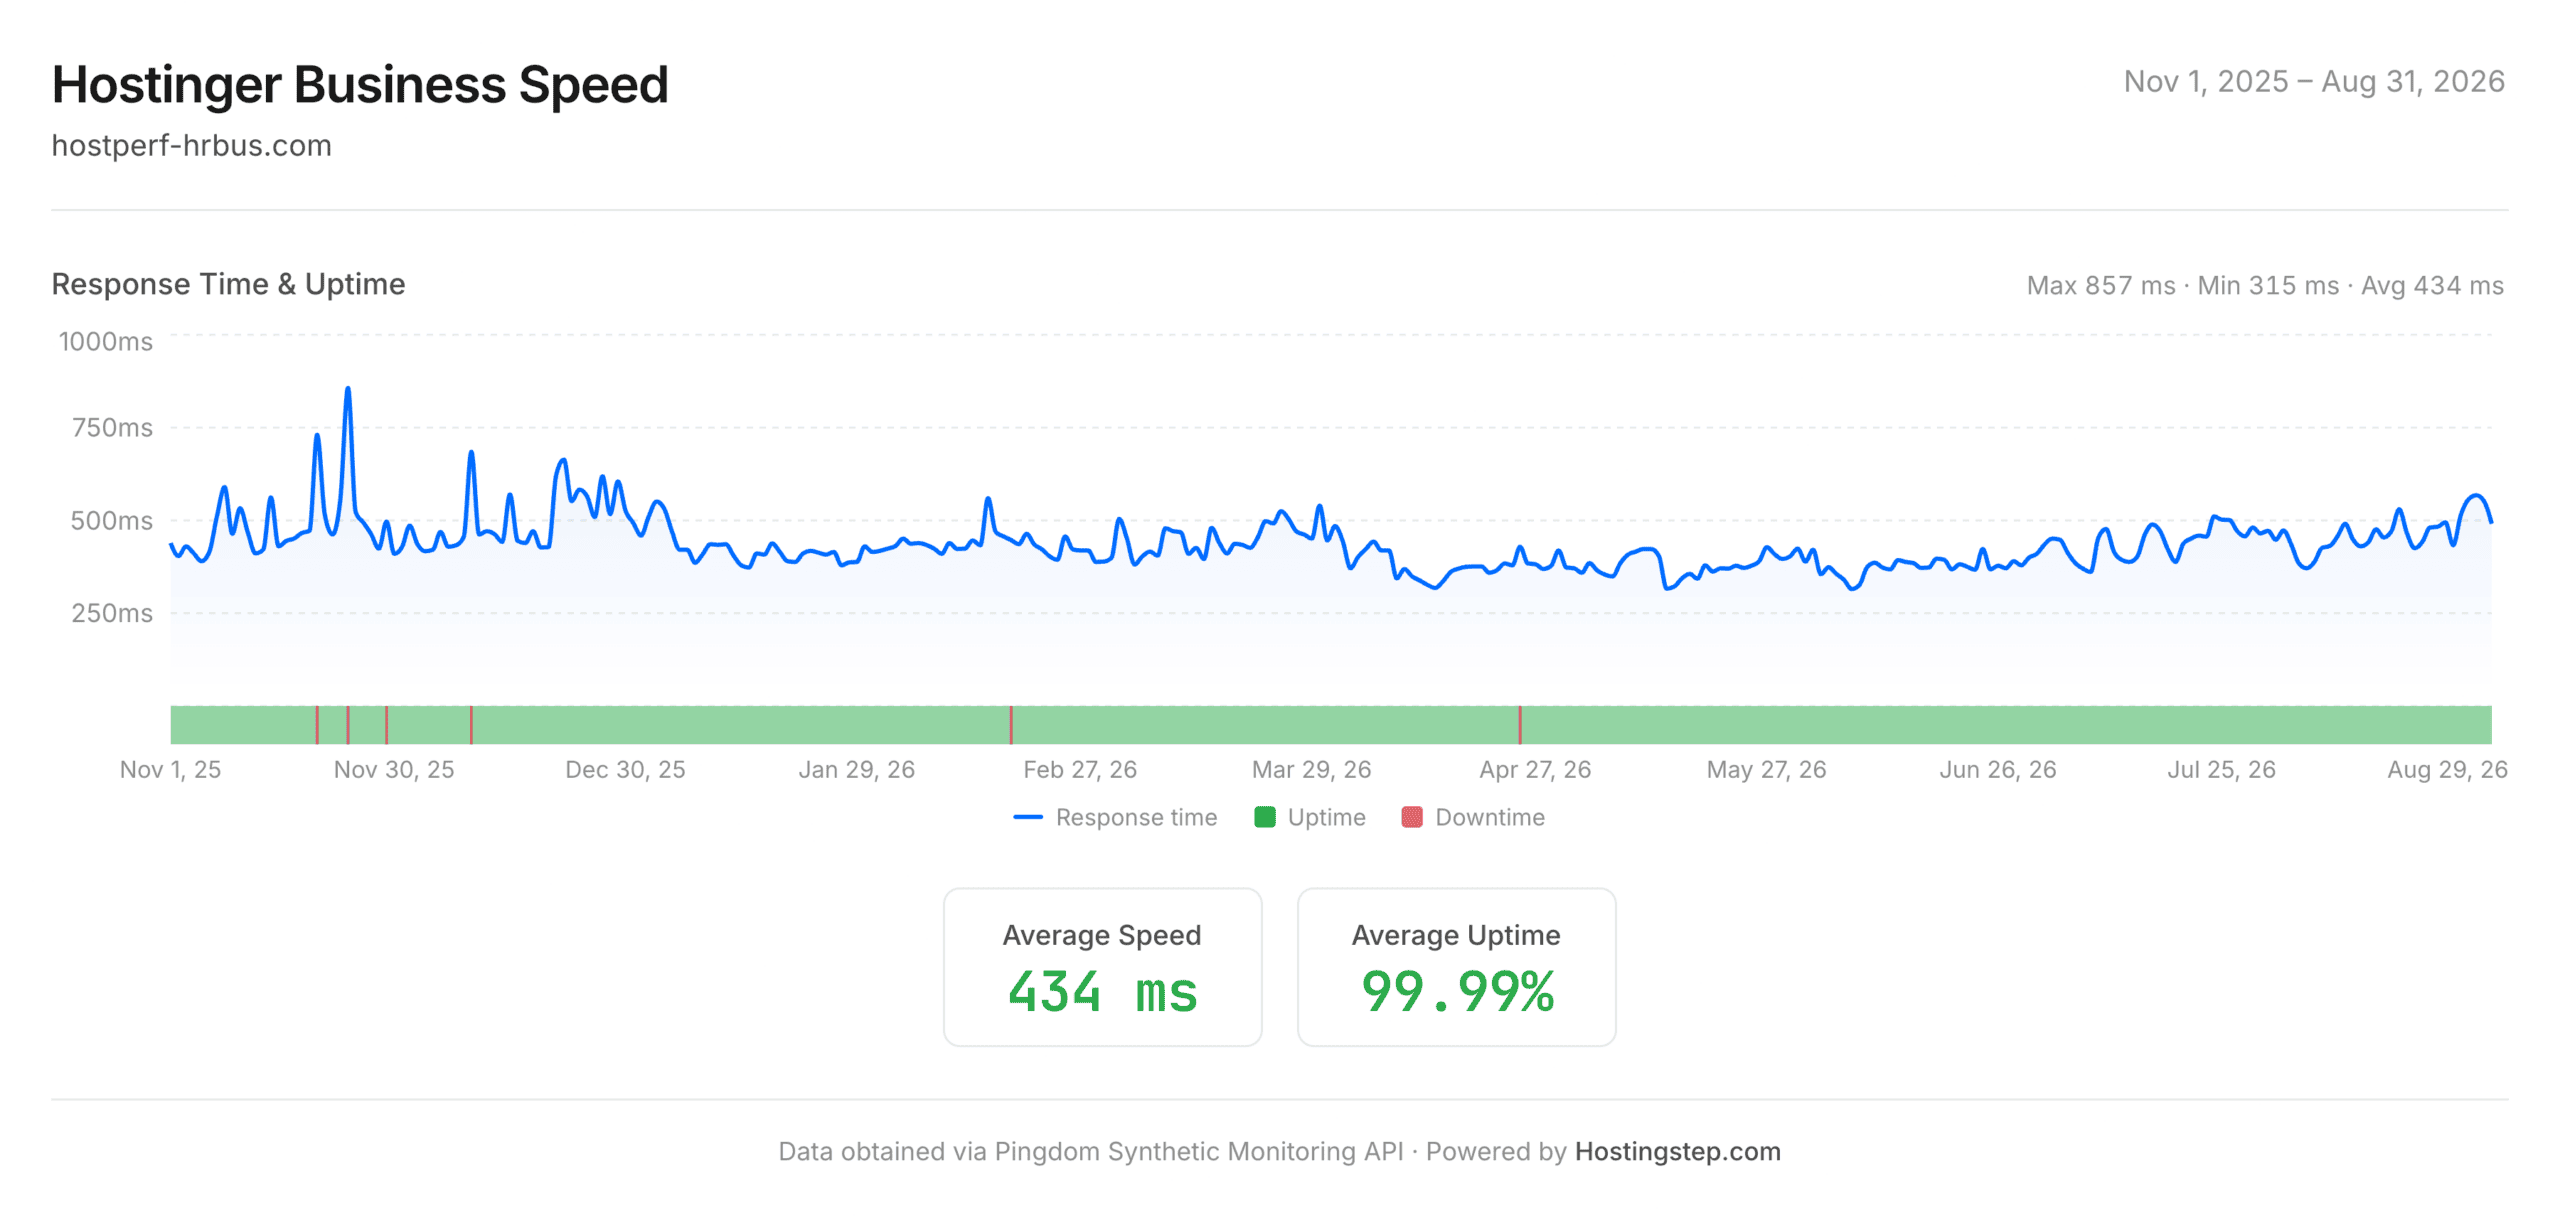Click the Feb 27, 26 axis label
Image resolution: width=2560 pixels, height=1220 pixels.
pos(1080,769)
